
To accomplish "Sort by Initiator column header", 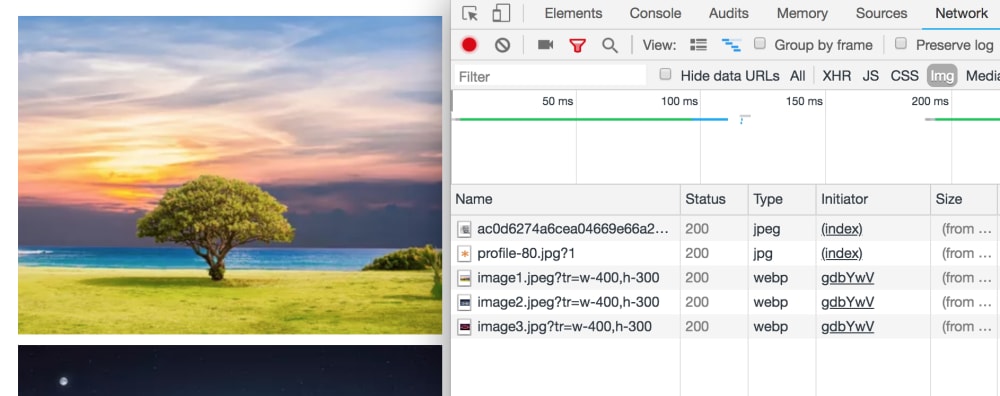I will point(873,200).
